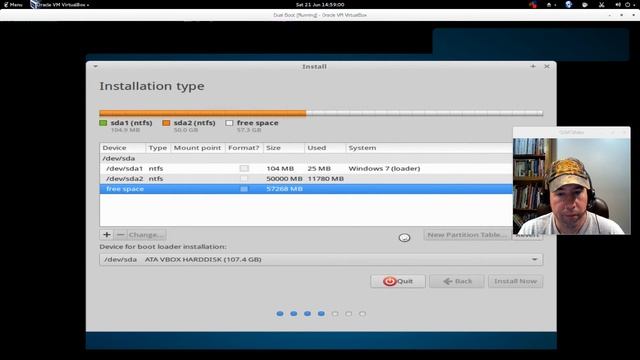Screen dimensions: 640x360
Task: Click the Windows 7 (loader) system cell
Action: pos(384,169)
